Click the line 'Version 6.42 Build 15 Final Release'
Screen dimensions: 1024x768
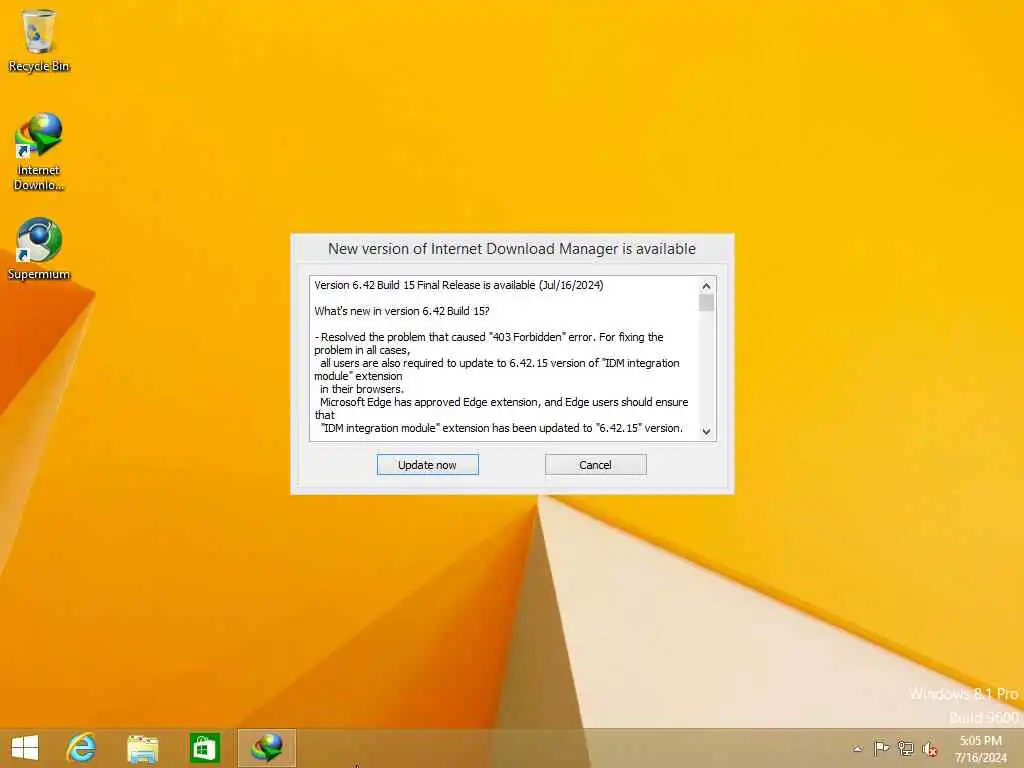[x=458, y=285]
